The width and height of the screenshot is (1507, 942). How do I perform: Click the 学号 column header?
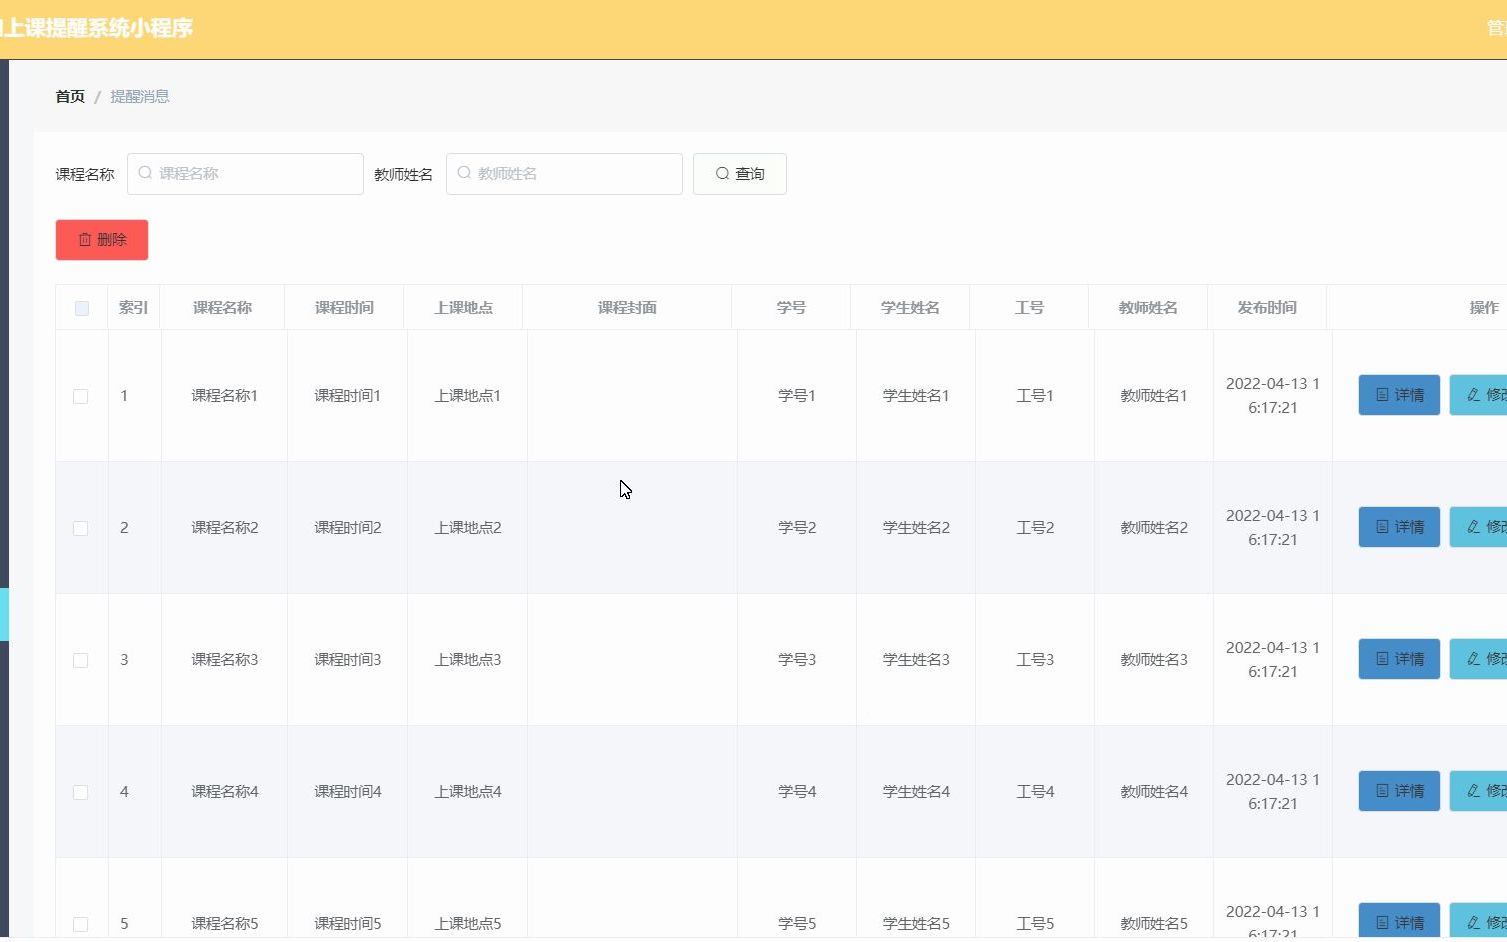(x=791, y=308)
